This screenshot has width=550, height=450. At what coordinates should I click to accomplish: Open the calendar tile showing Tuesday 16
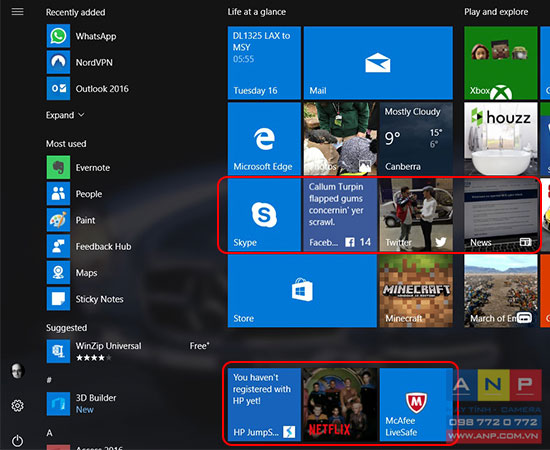[x=264, y=63]
